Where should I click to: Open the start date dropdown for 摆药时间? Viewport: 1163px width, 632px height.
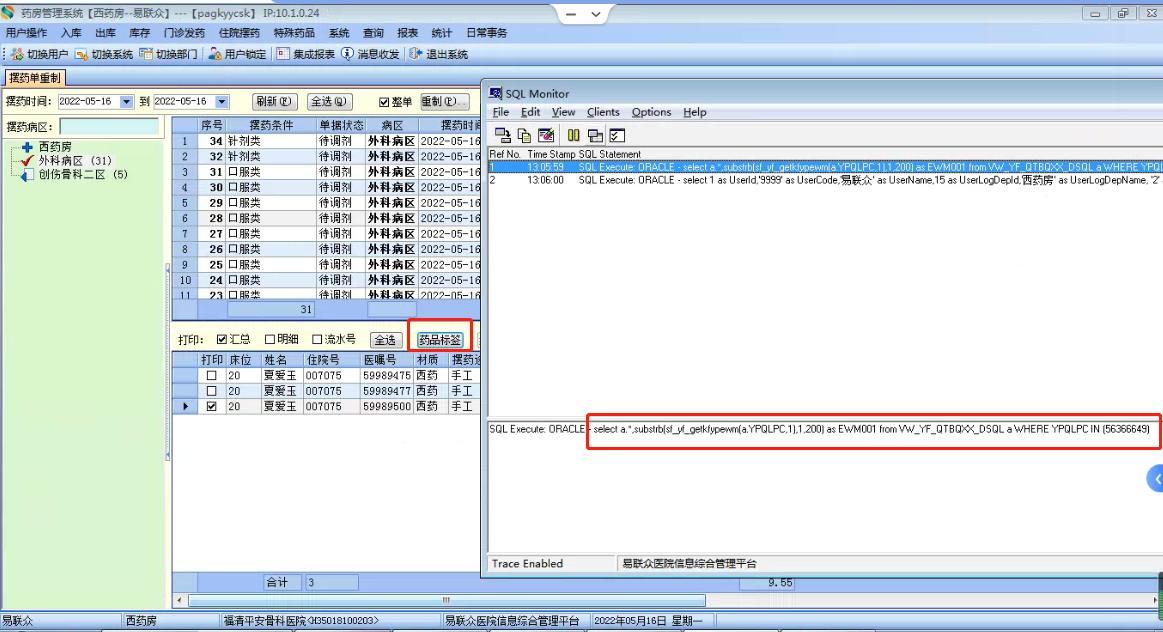(126, 102)
